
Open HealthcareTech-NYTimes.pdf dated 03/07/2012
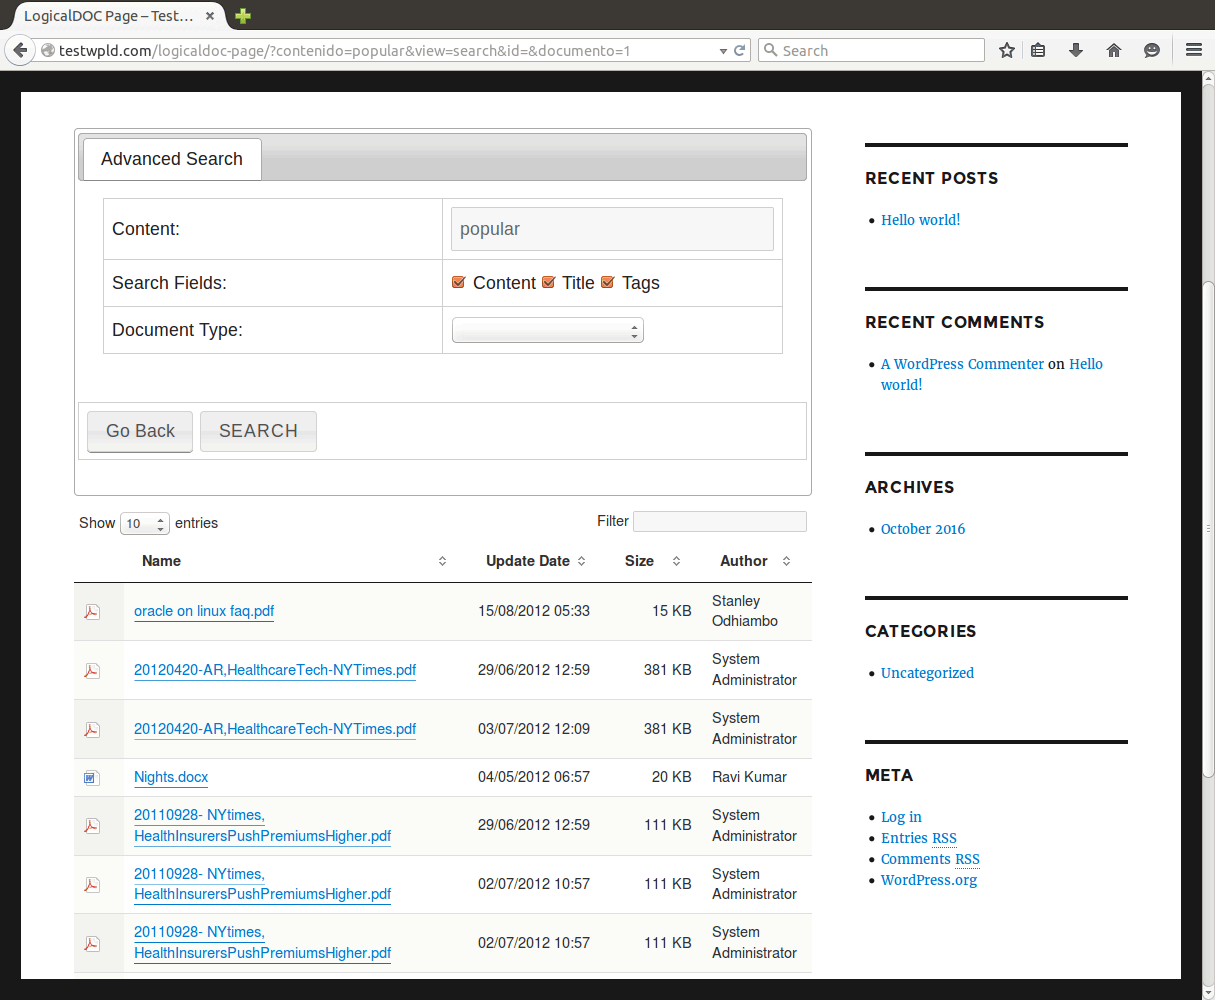[x=275, y=729]
